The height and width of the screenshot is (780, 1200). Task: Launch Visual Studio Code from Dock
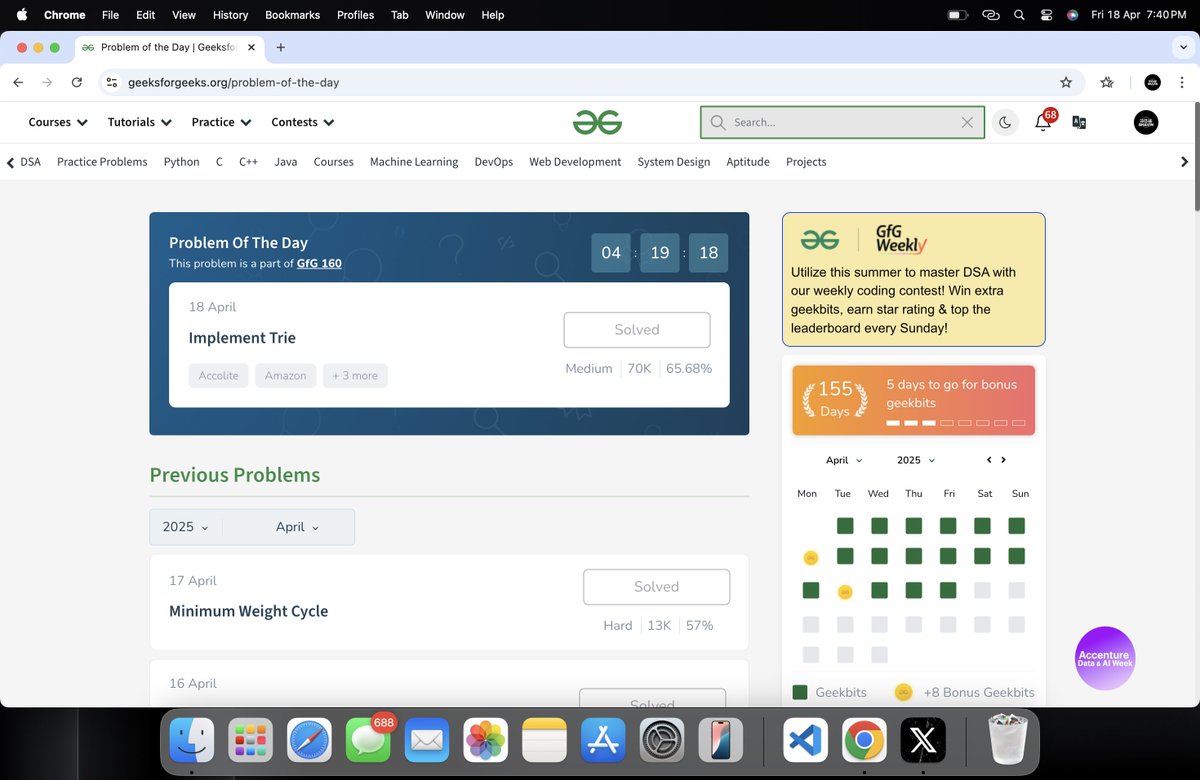click(x=804, y=741)
